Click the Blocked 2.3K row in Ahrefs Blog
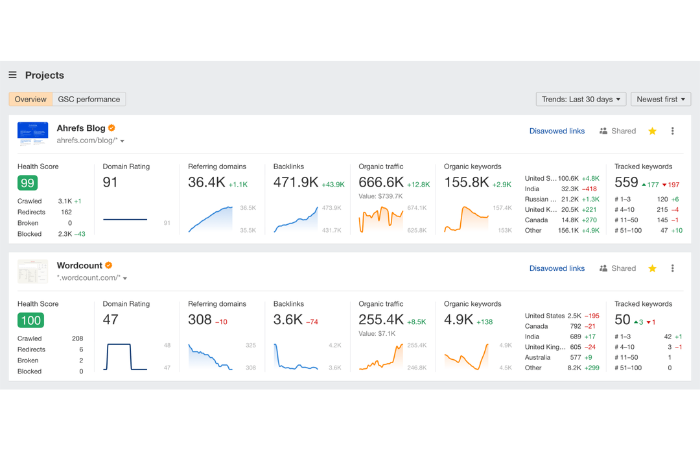 51,234
